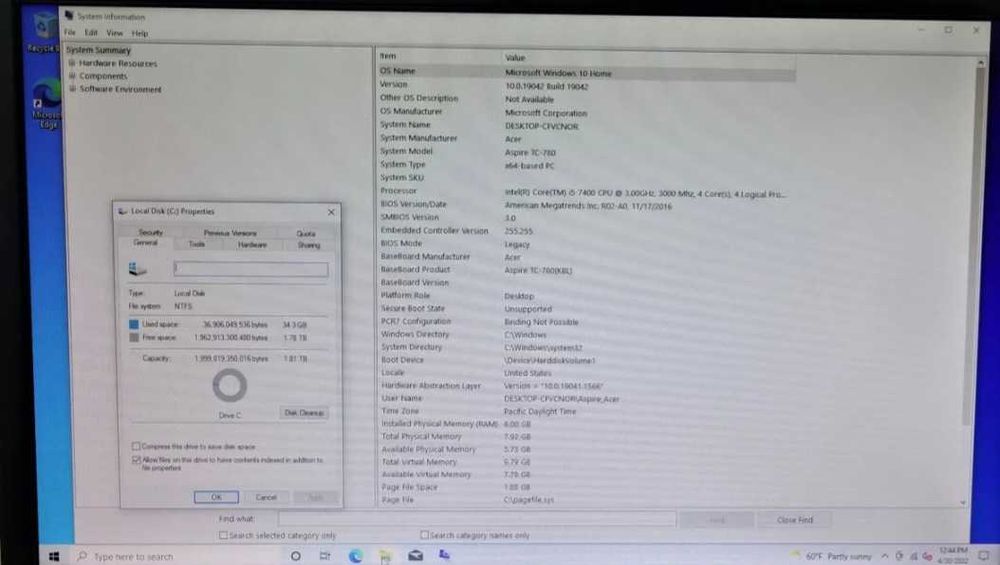The image size is (1000, 565).
Task: Switch to the Previous Versions tab
Action: tap(230, 233)
